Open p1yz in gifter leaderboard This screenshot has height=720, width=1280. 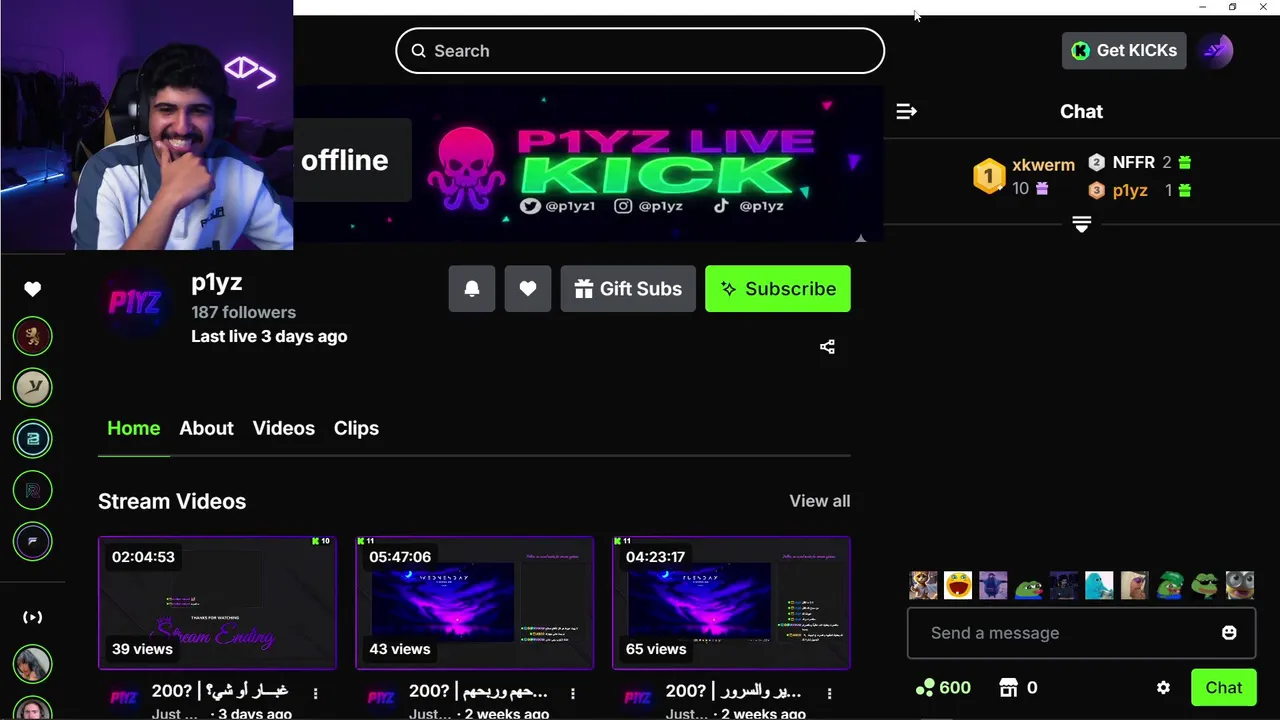pyautogui.click(x=1130, y=190)
